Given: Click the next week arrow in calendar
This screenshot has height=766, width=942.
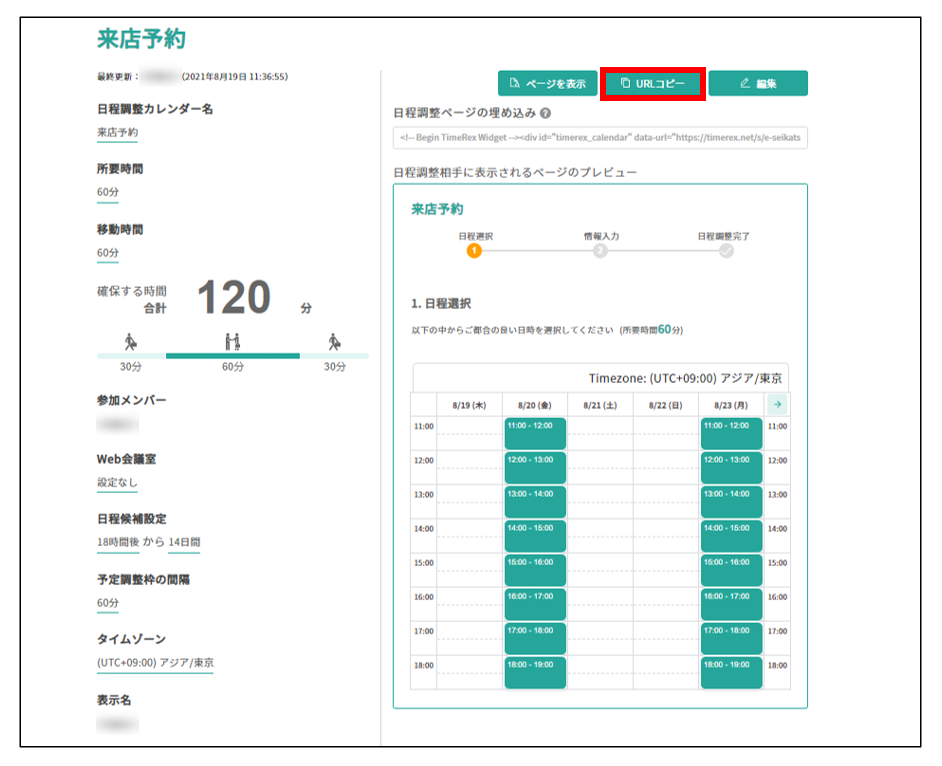Looking at the screenshot, I should click(776, 404).
